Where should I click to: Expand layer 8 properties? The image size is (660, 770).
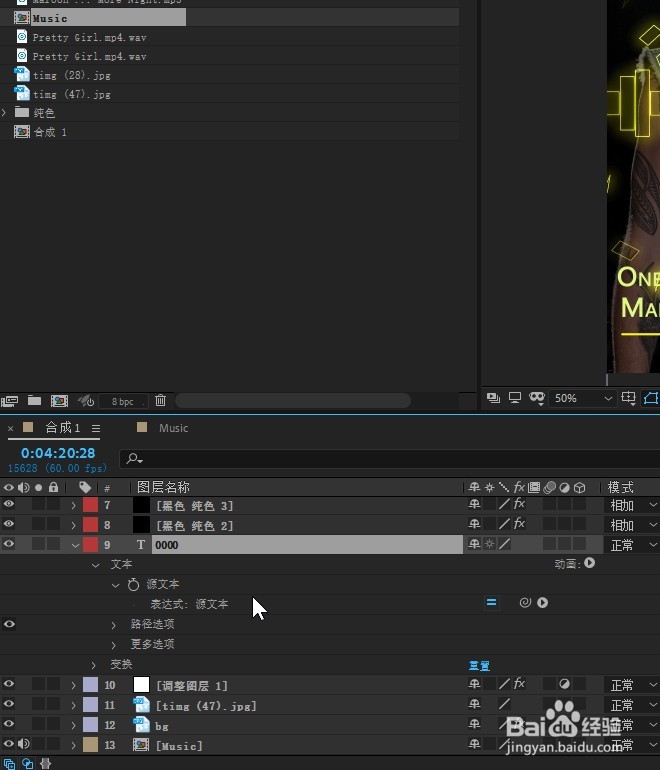(74, 525)
